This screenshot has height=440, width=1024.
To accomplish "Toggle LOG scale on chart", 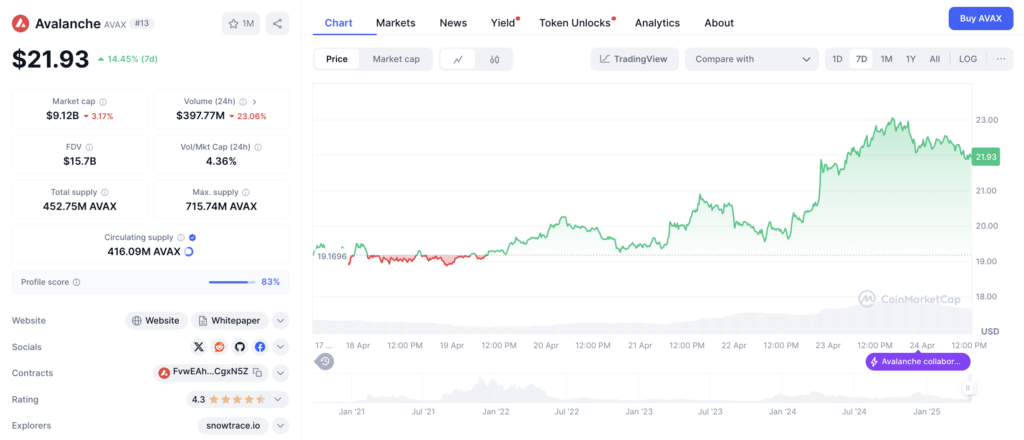I will (x=968, y=59).
